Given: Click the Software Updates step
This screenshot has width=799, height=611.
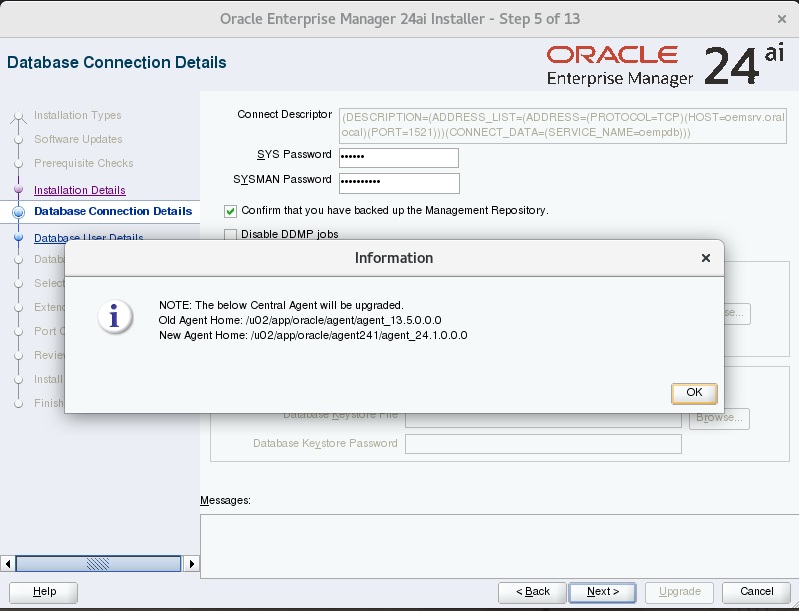Looking at the screenshot, I should pyautogui.click(x=78, y=139).
